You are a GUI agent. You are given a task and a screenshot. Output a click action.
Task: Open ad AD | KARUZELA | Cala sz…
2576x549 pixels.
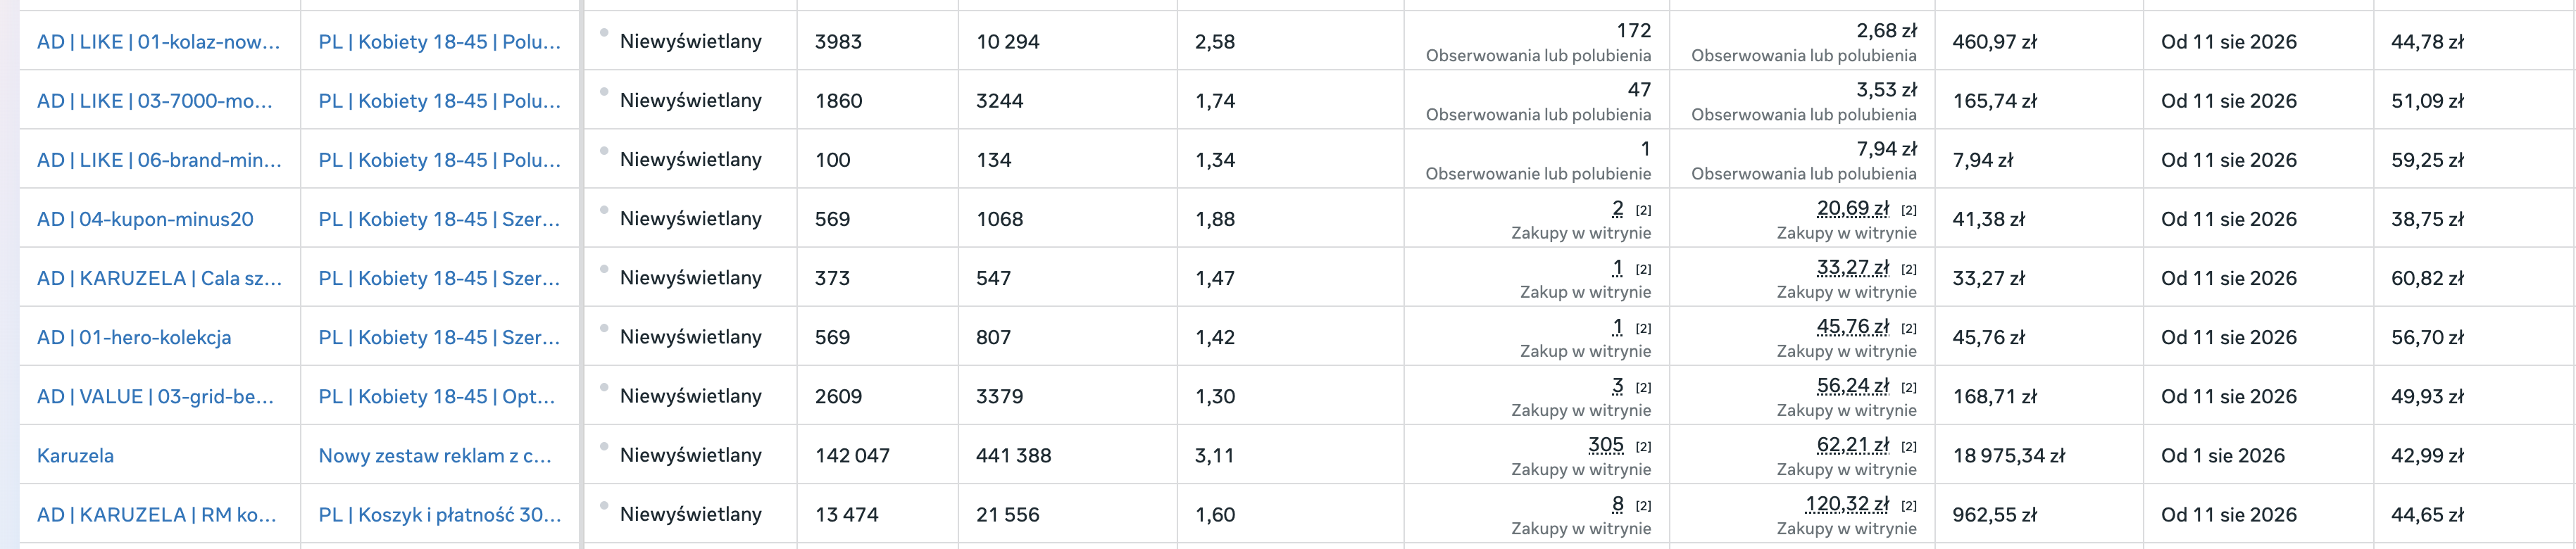pyautogui.click(x=159, y=278)
